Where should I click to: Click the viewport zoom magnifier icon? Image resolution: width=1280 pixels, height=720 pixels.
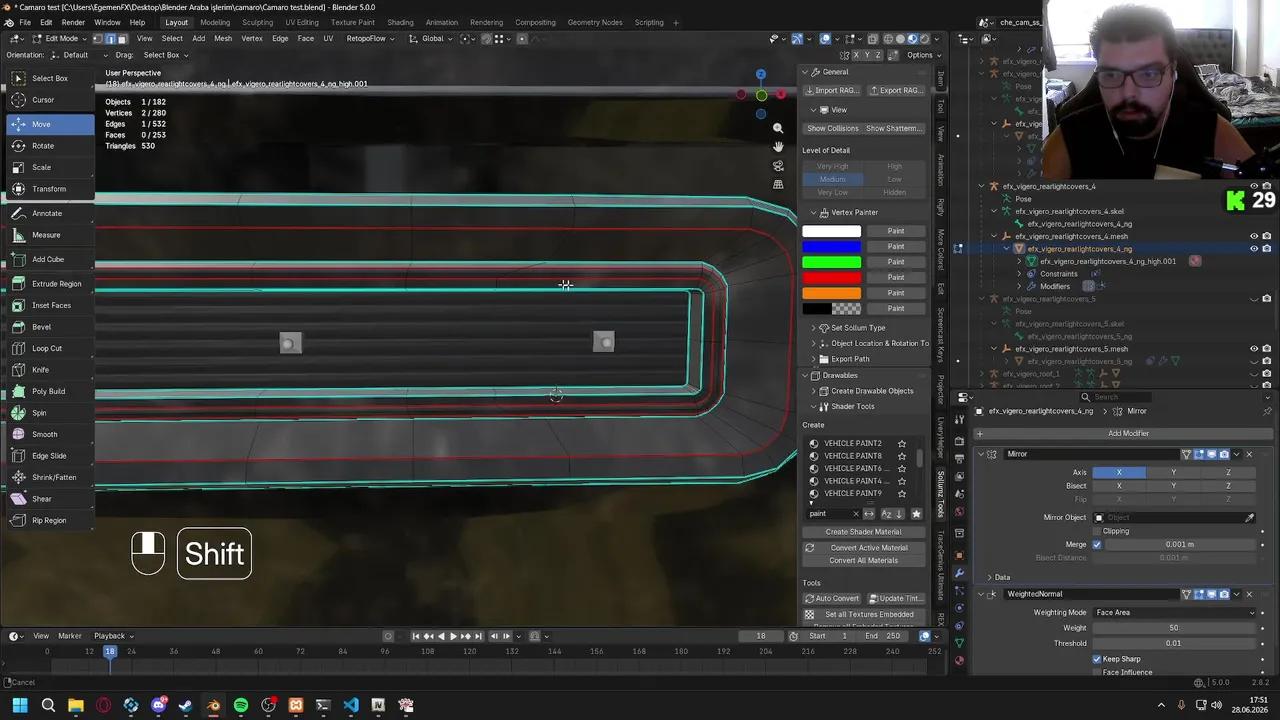[778, 128]
